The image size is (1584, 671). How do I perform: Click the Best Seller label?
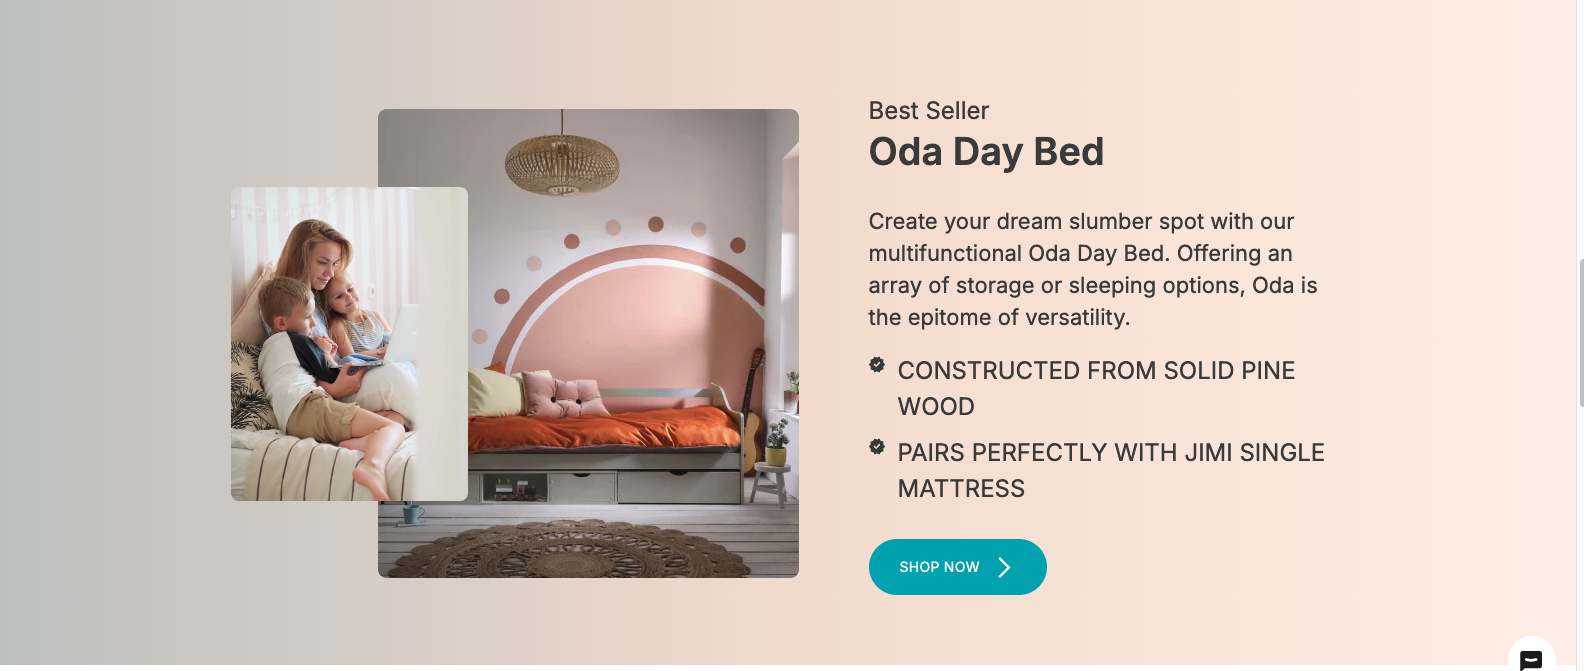coord(929,110)
